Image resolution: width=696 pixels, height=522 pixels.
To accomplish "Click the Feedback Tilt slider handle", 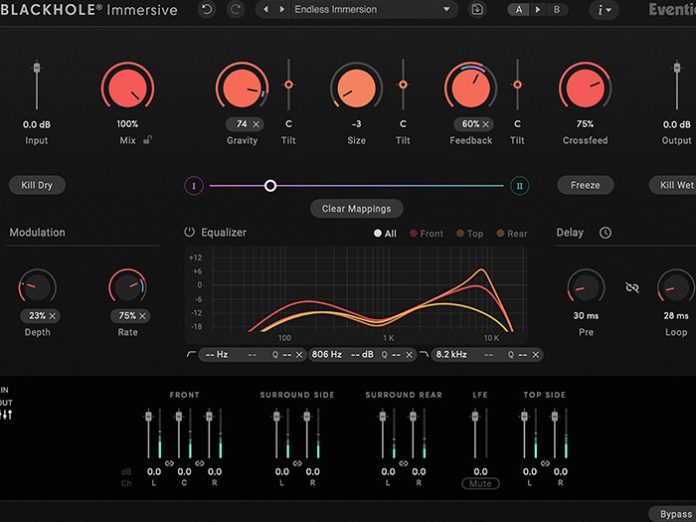I will click(x=518, y=84).
